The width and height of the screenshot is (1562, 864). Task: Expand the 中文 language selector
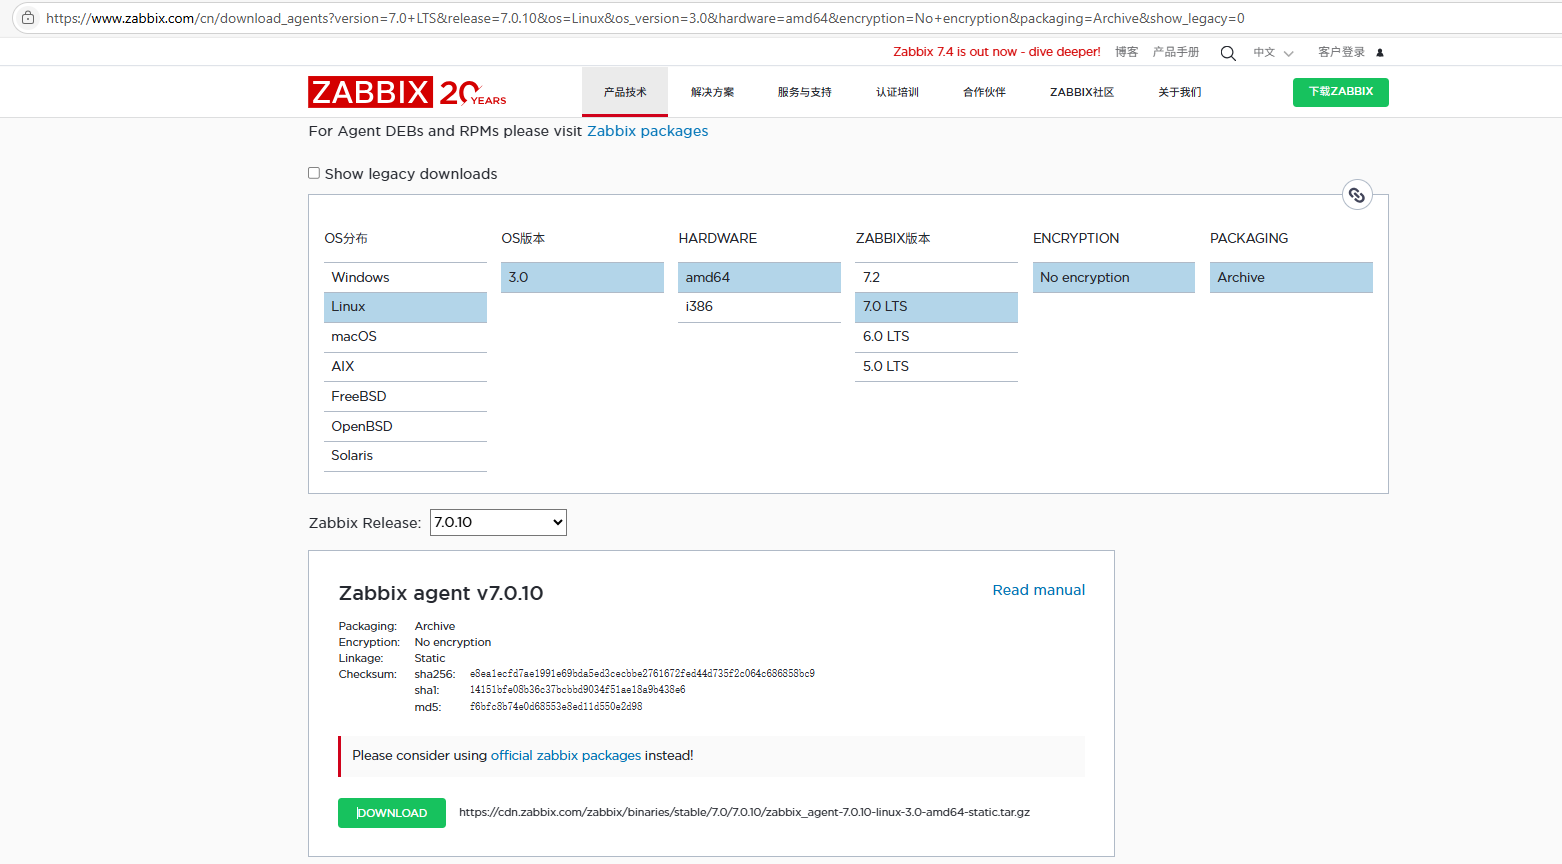tap(1273, 53)
